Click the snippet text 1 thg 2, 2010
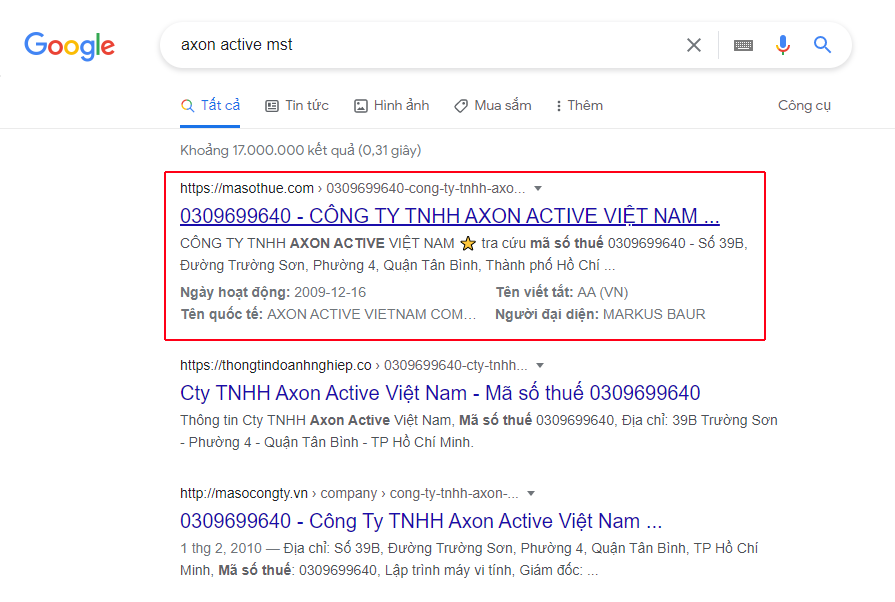The image size is (895, 602). click(x=221, y=548)
